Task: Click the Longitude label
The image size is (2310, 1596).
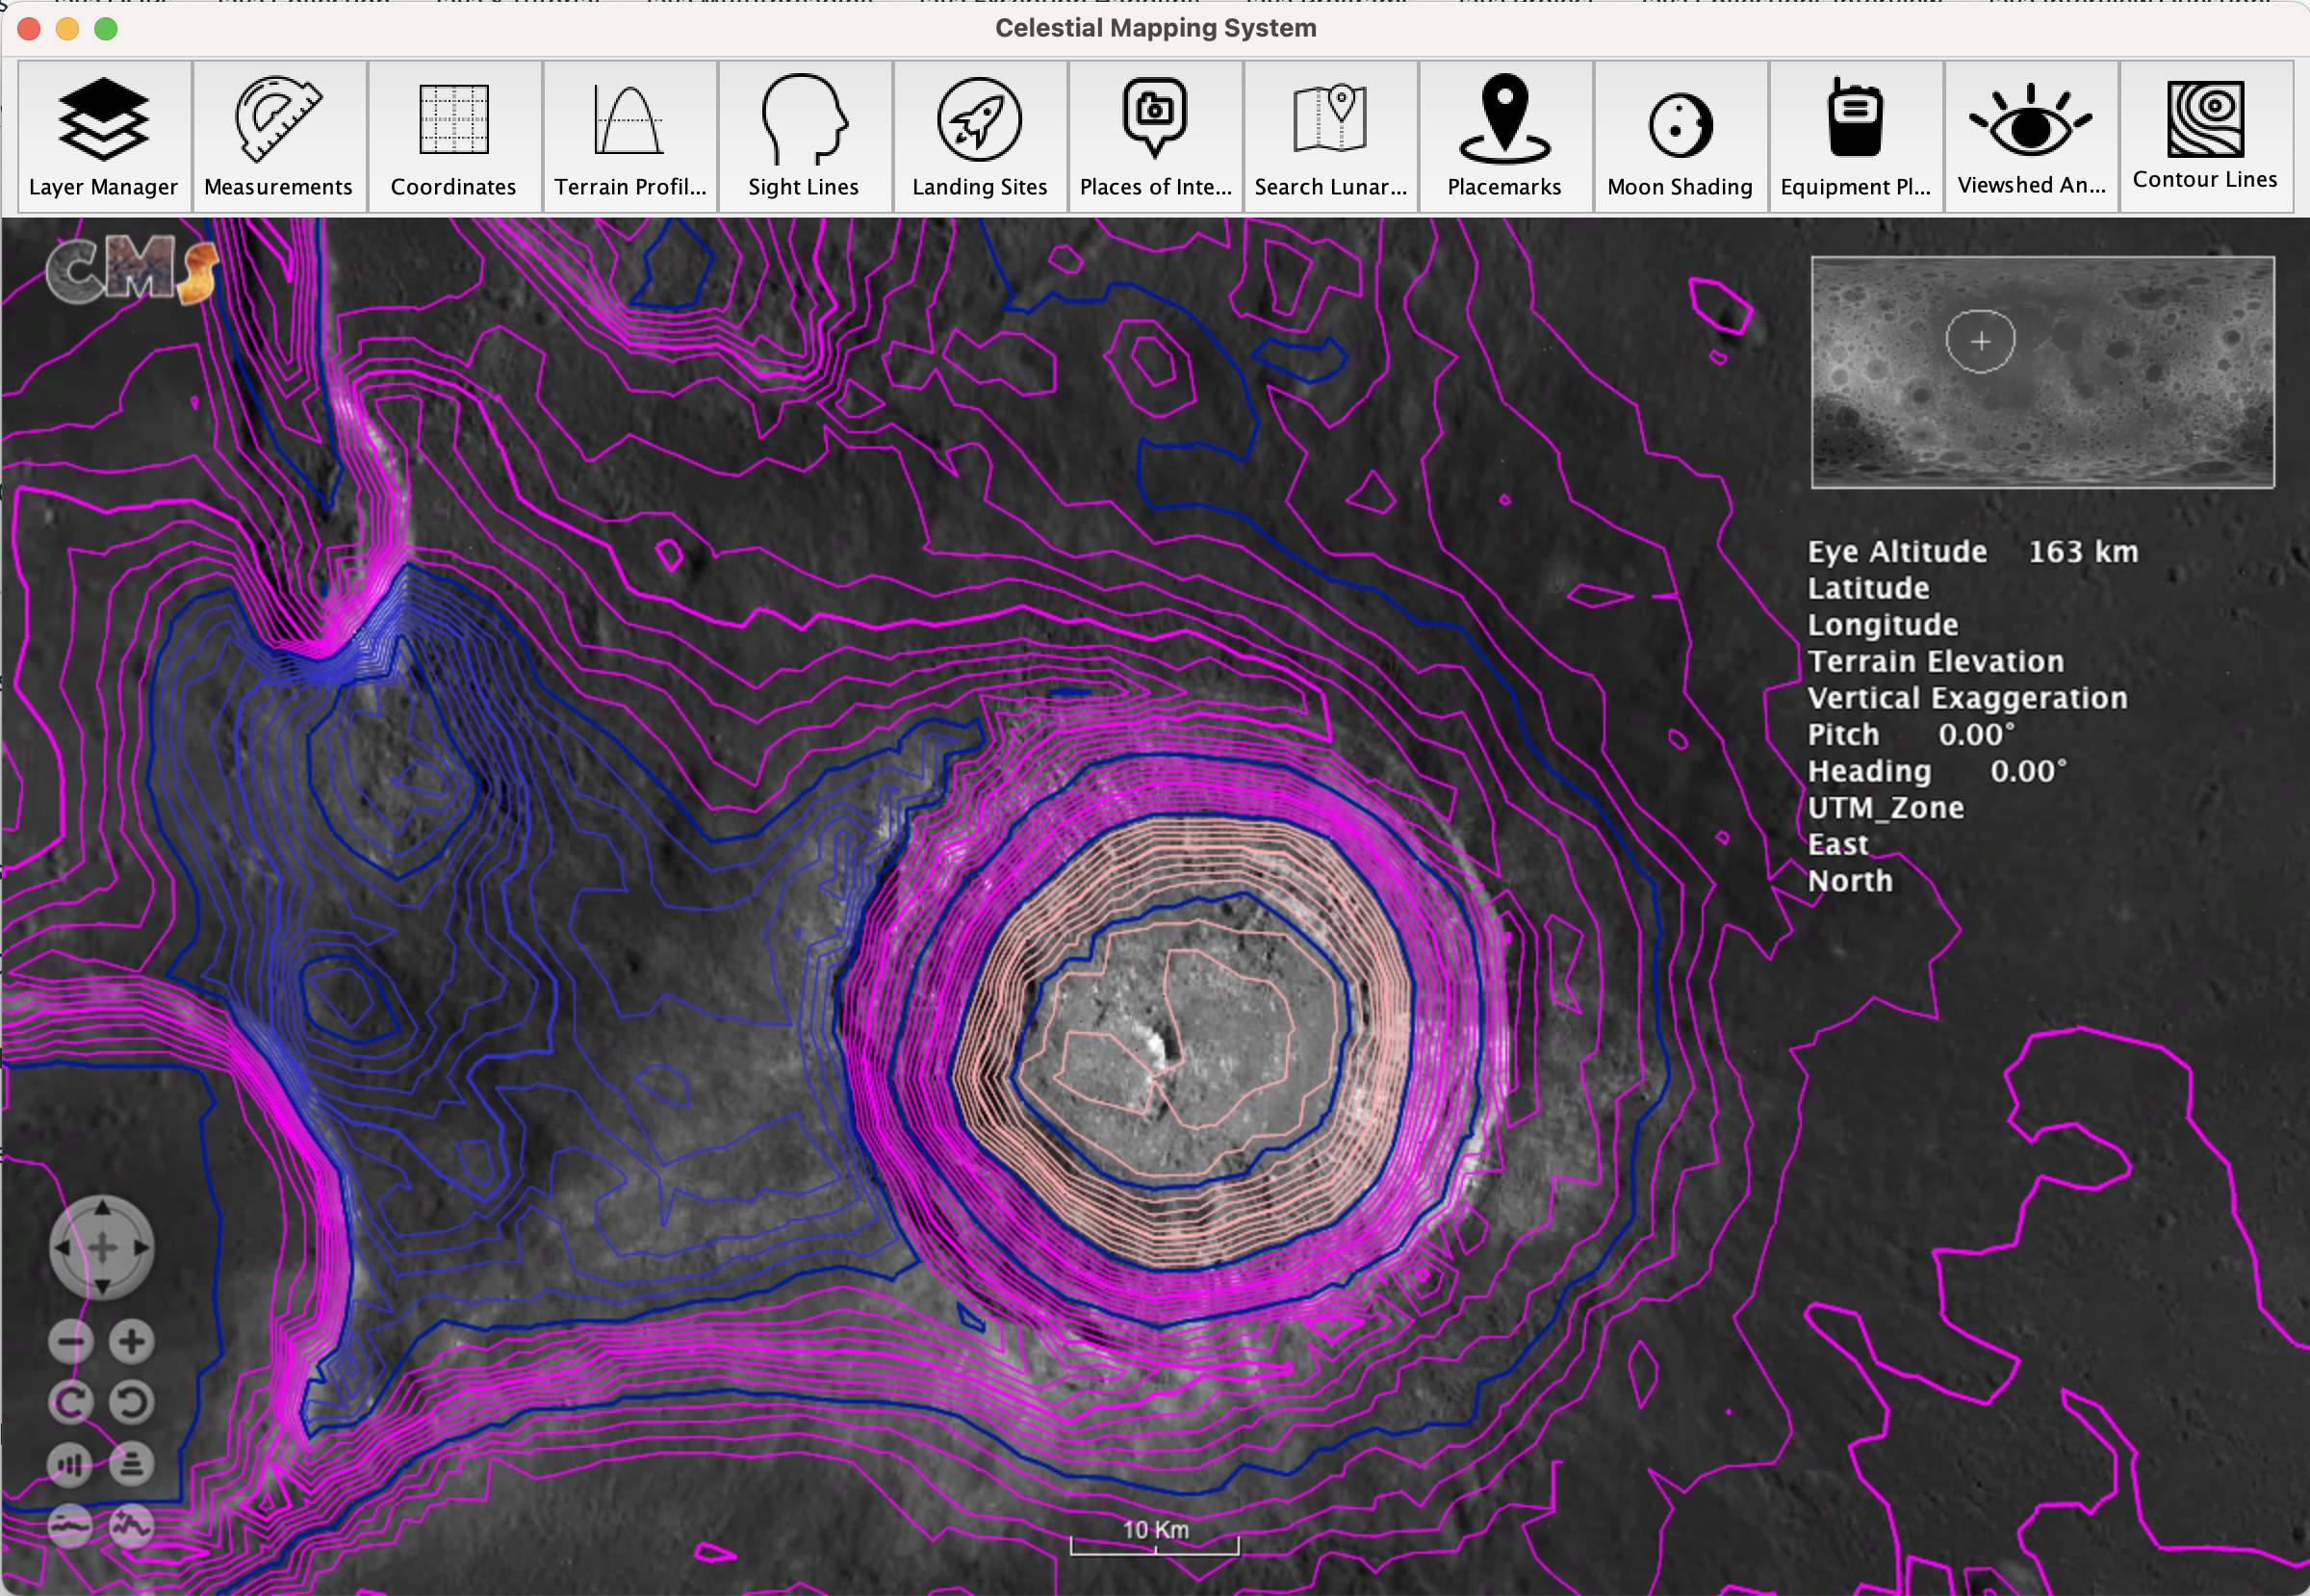Action: click(x=1883, y=625)
